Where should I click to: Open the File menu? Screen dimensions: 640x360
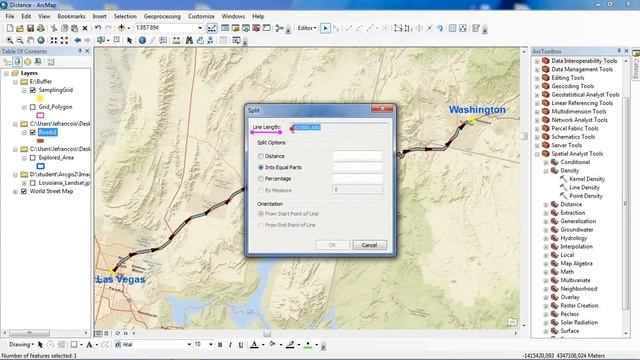click(10, 16)
